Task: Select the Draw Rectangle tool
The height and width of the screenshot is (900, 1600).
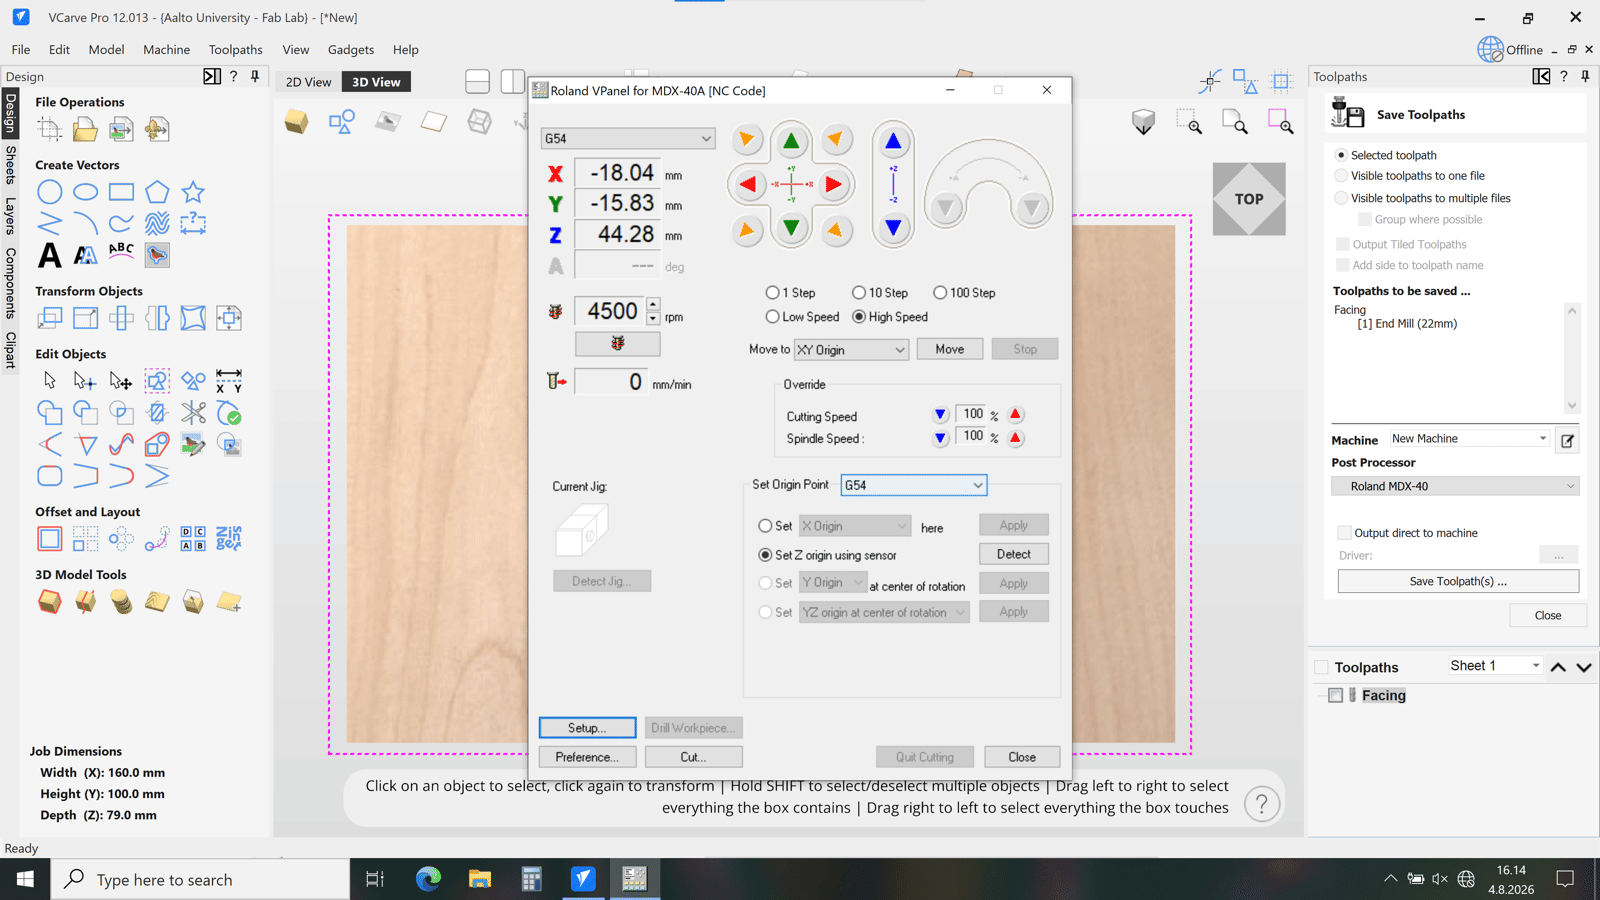Action: (x=122, y=192)
